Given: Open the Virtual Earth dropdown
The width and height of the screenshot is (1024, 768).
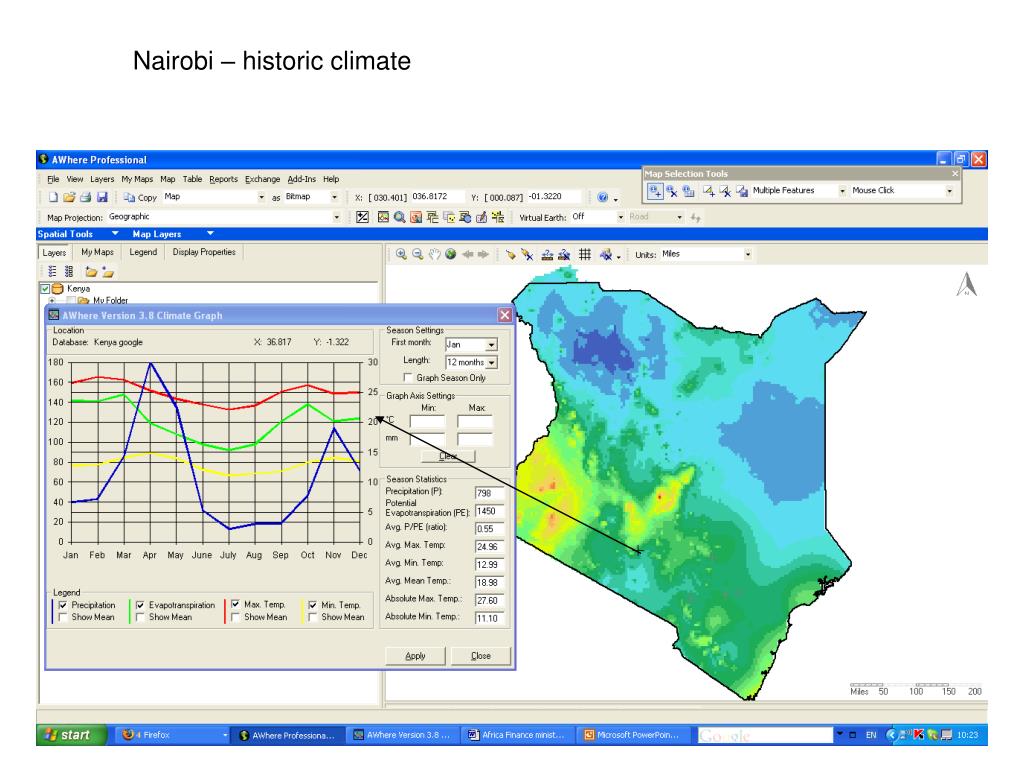Looking at the screenshot, I should (x=620, y=217).
